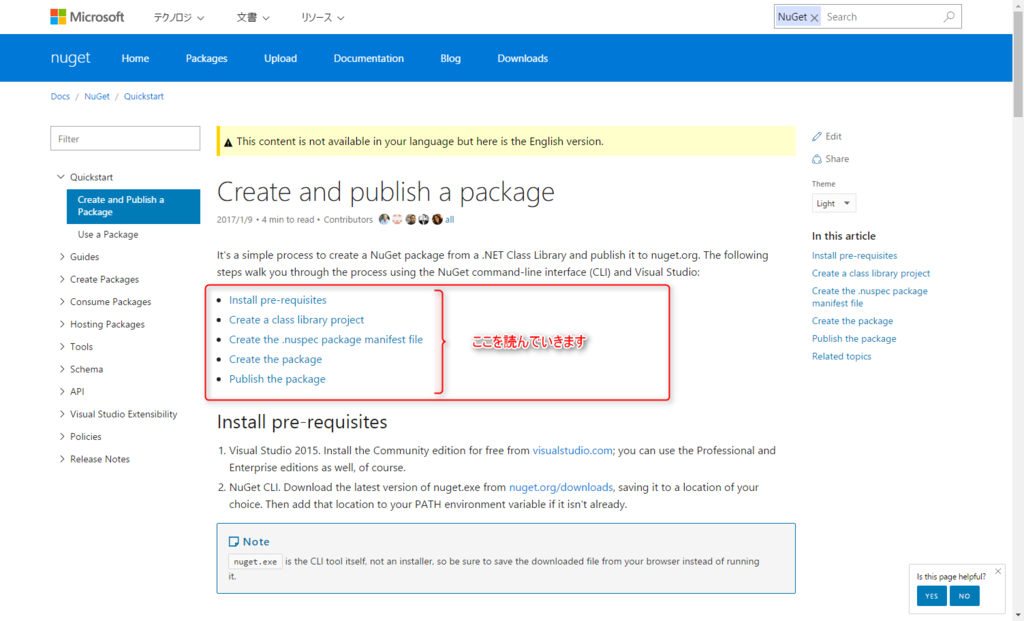Open the visualstudio.com link
1024x621 pixels.
pyautogui.click(x=572, y=450)
